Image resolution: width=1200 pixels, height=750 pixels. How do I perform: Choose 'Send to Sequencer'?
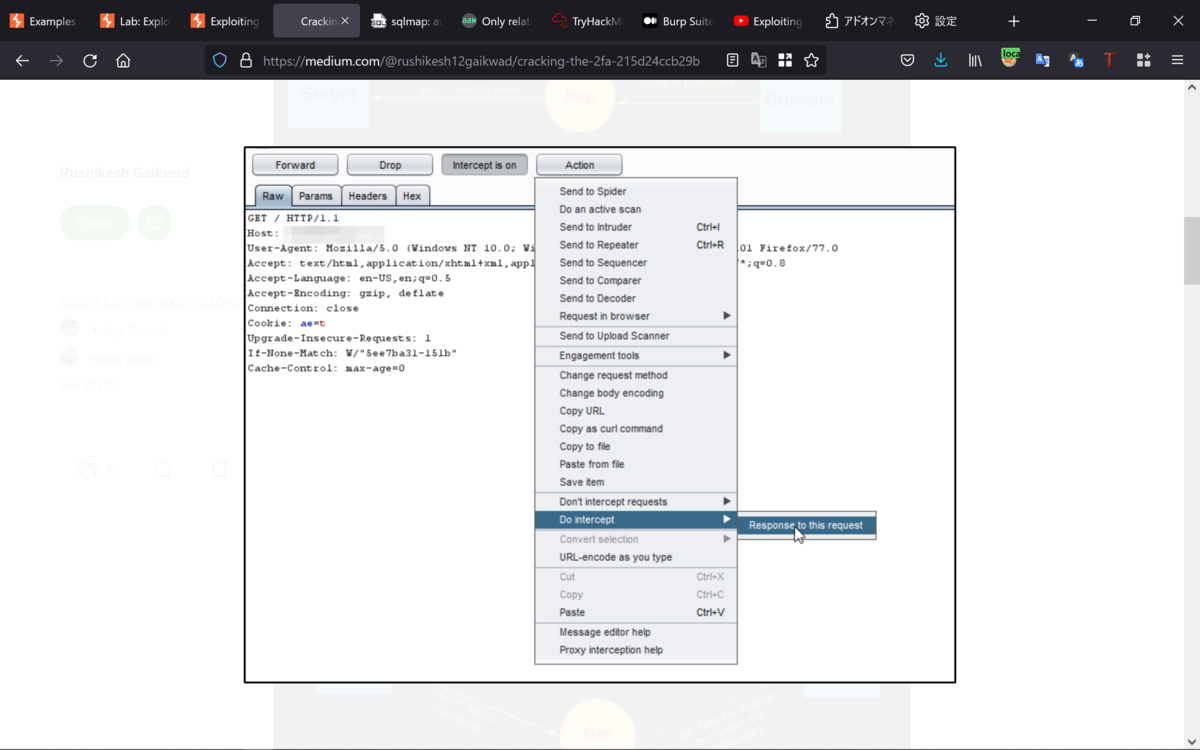tap(636, 263)
